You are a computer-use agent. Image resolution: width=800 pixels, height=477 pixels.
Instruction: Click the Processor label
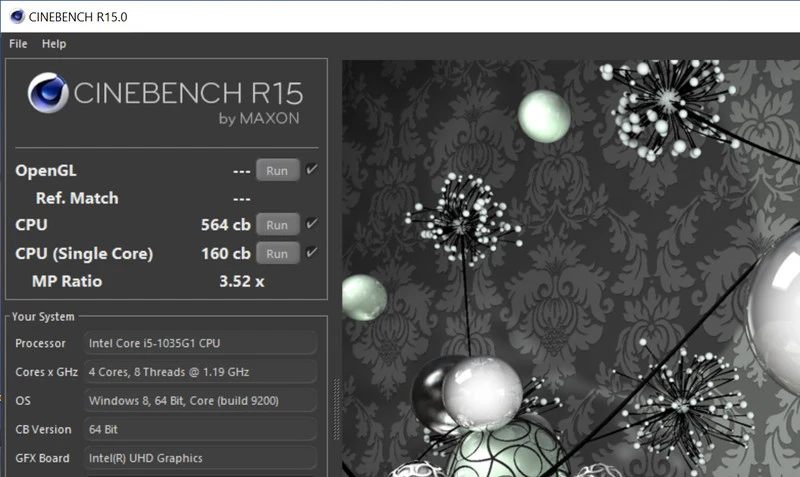[x=40, y=343]
